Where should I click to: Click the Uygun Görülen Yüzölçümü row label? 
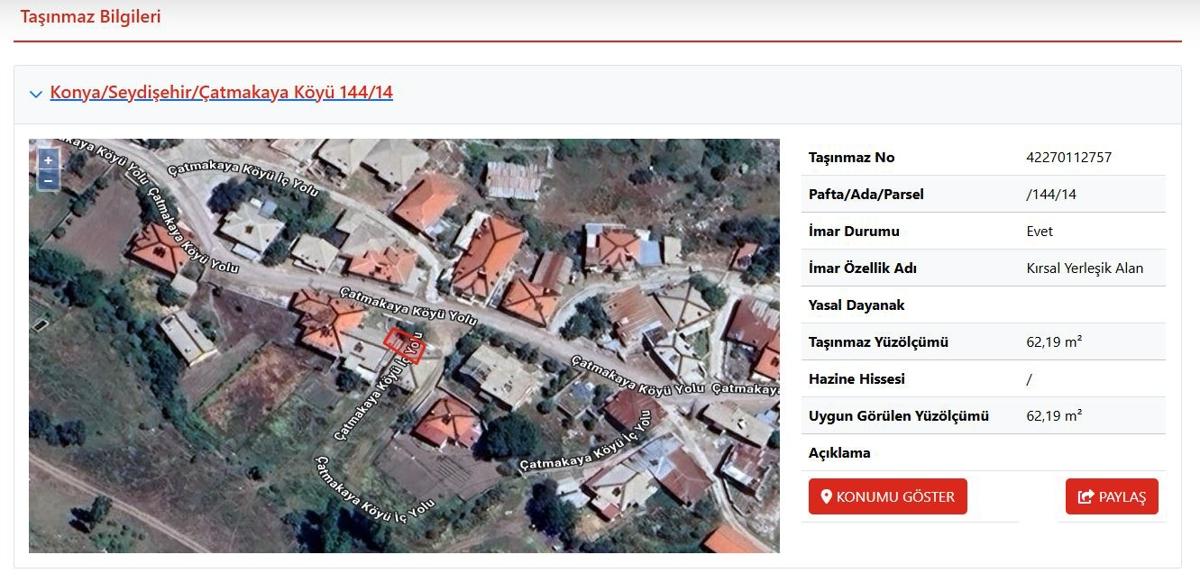(x=898, y=416)
